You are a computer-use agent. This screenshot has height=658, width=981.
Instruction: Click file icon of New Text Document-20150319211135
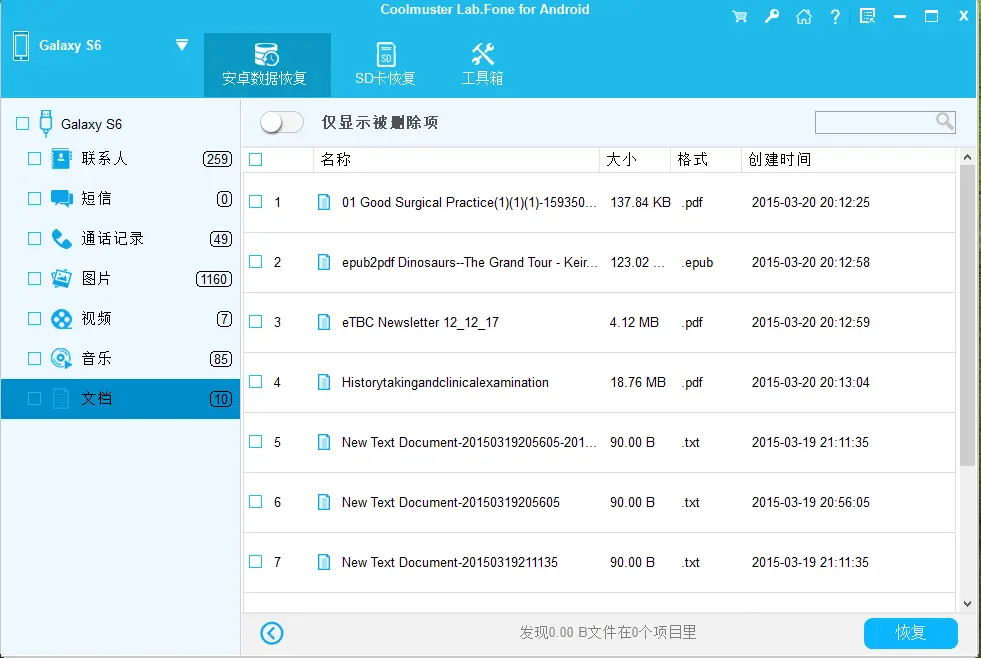coord(324,562)
